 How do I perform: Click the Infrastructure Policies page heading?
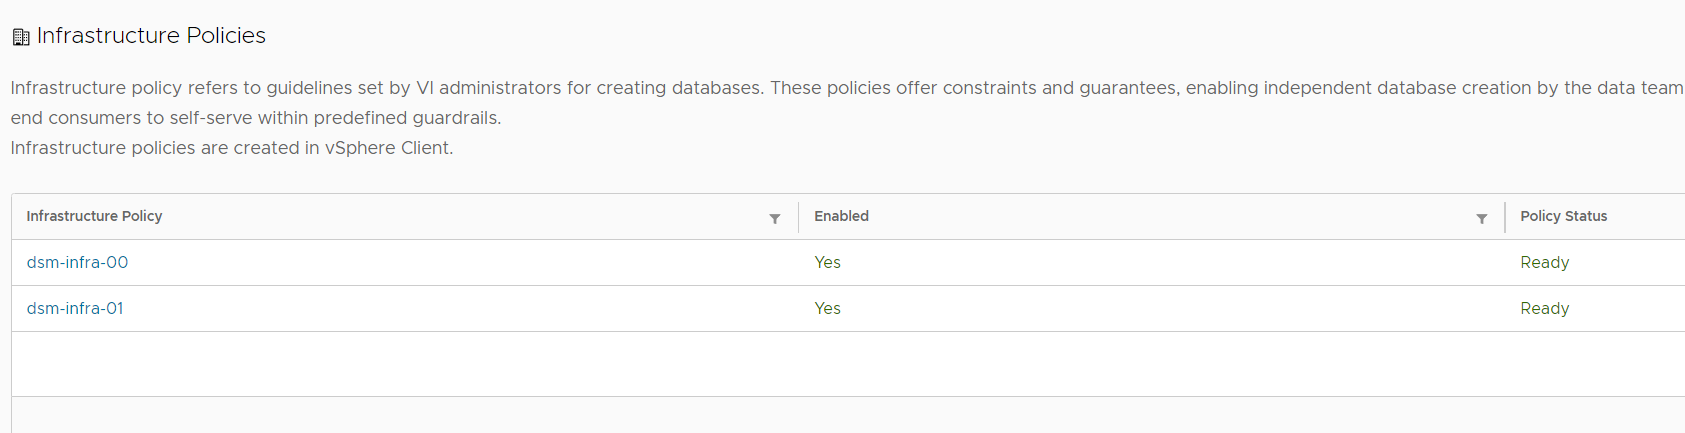(x=151, y=36)
